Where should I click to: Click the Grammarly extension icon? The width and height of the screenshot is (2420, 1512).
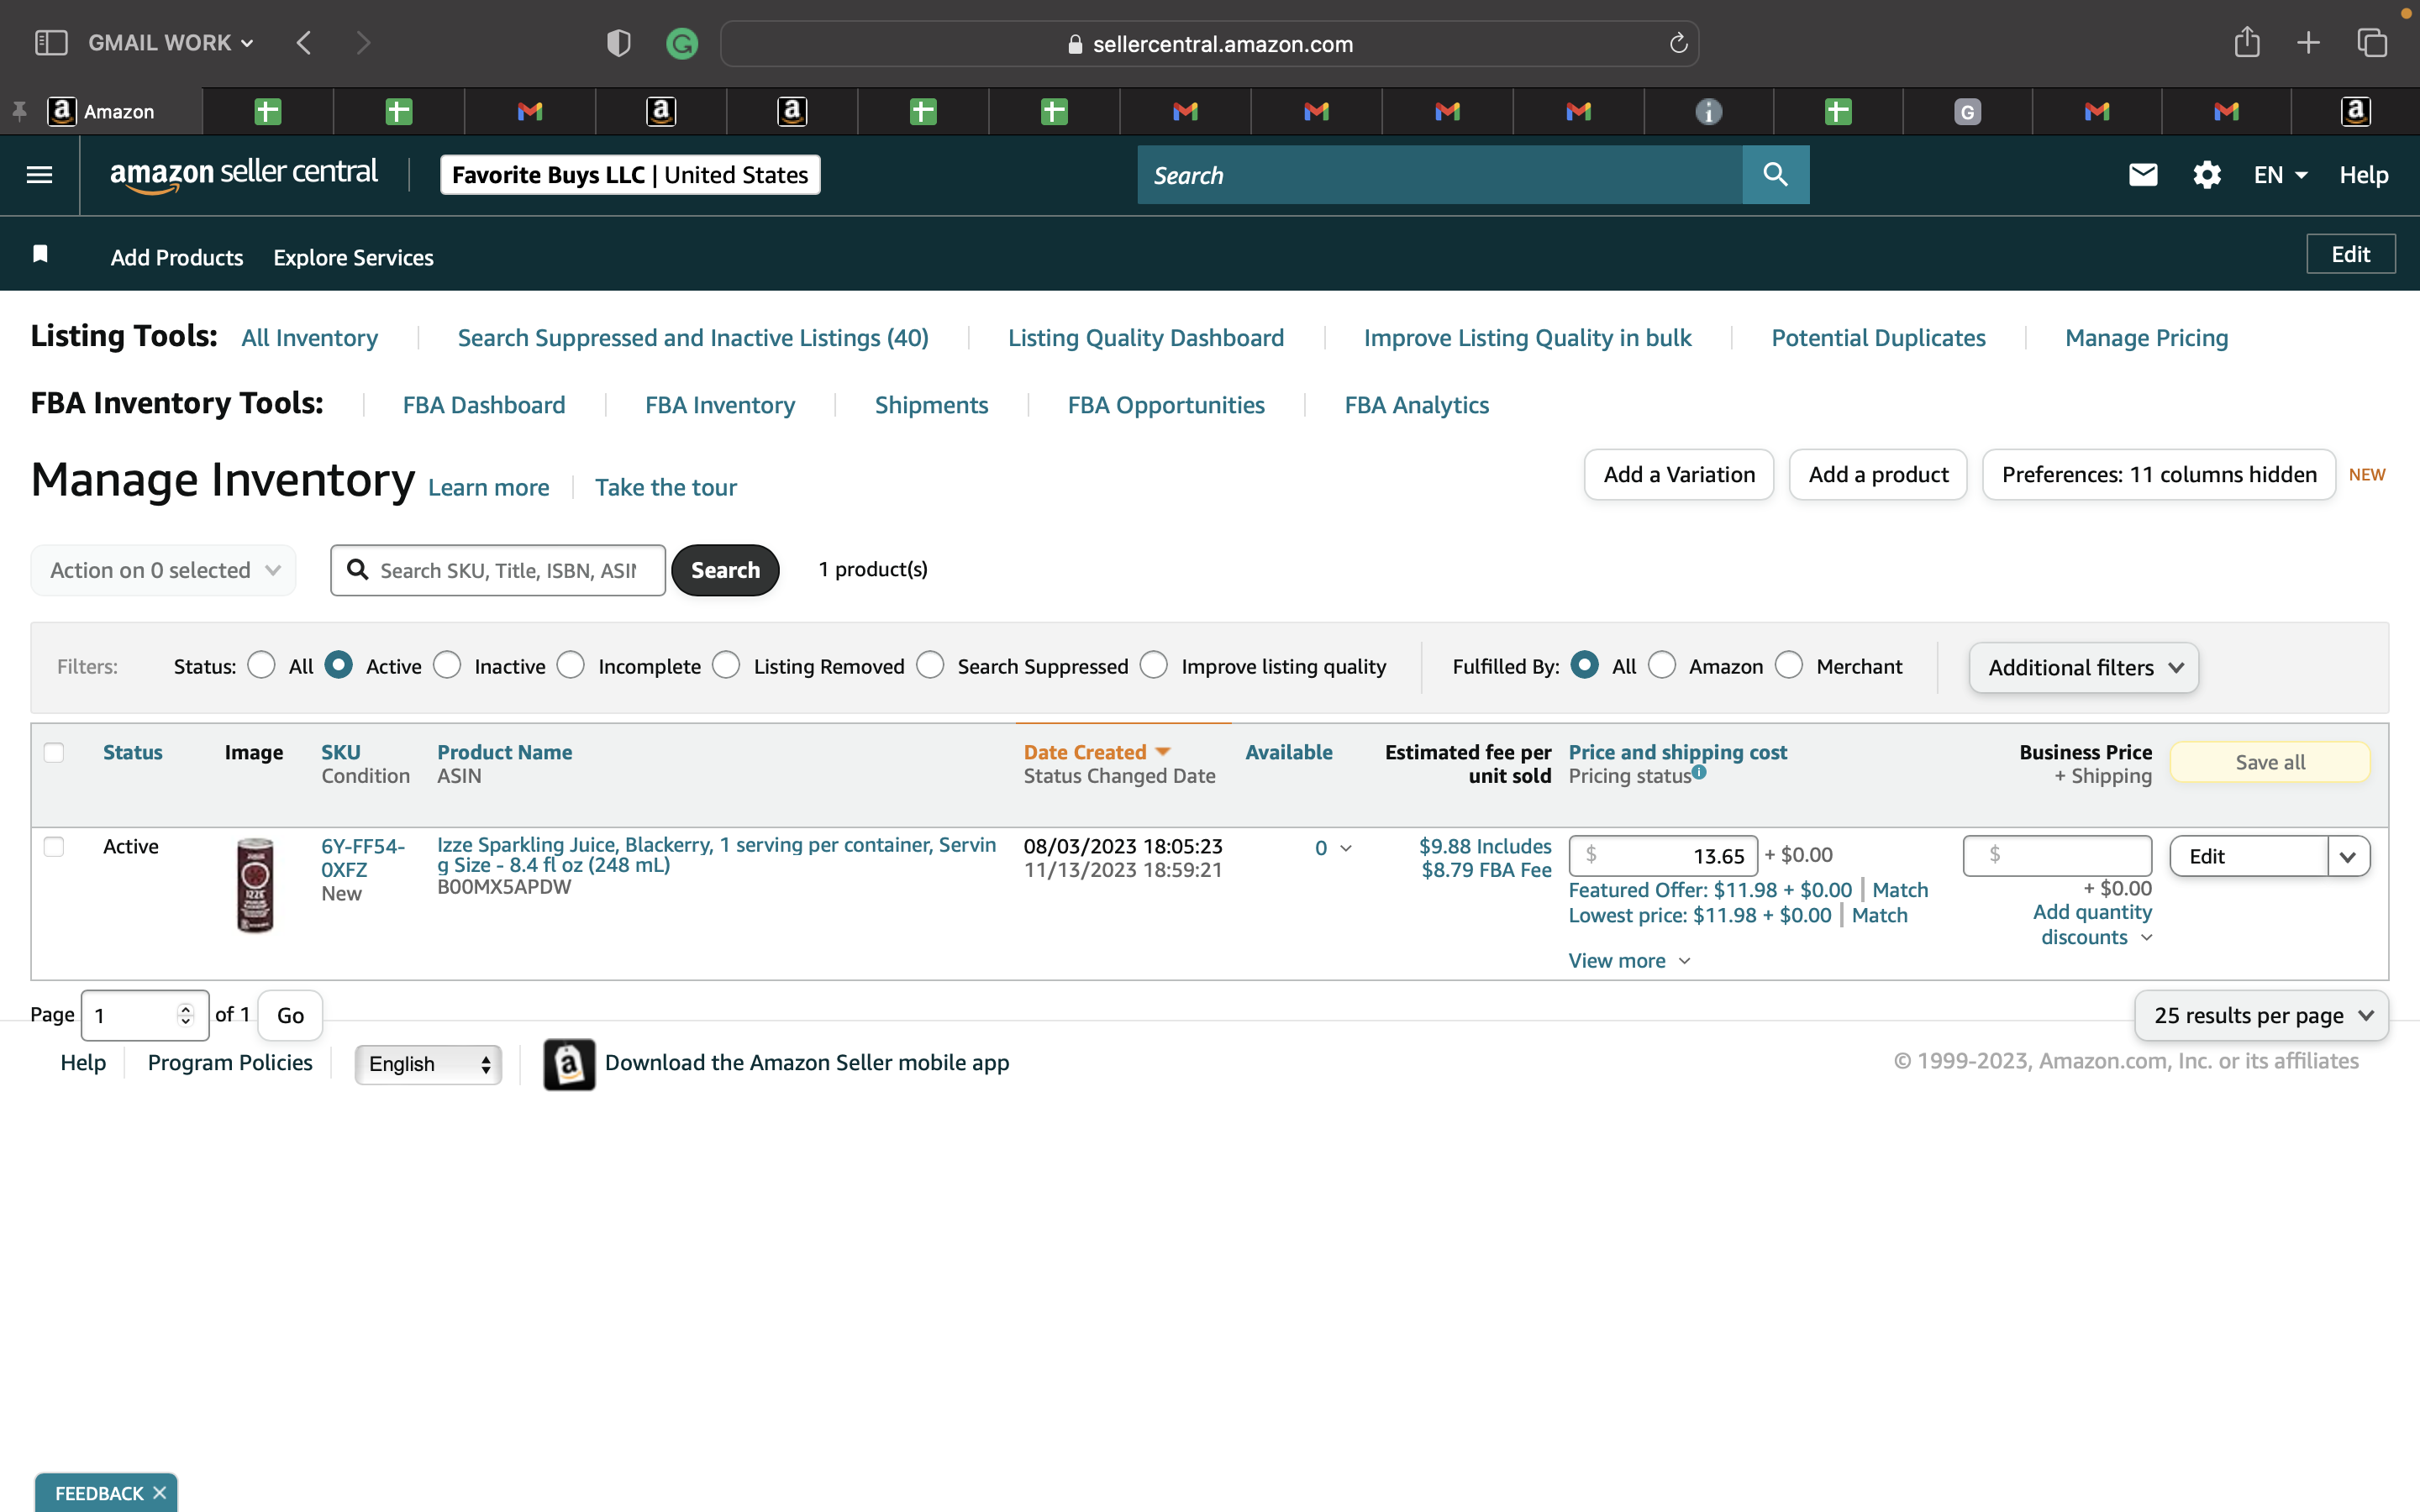tap(682, 43)
